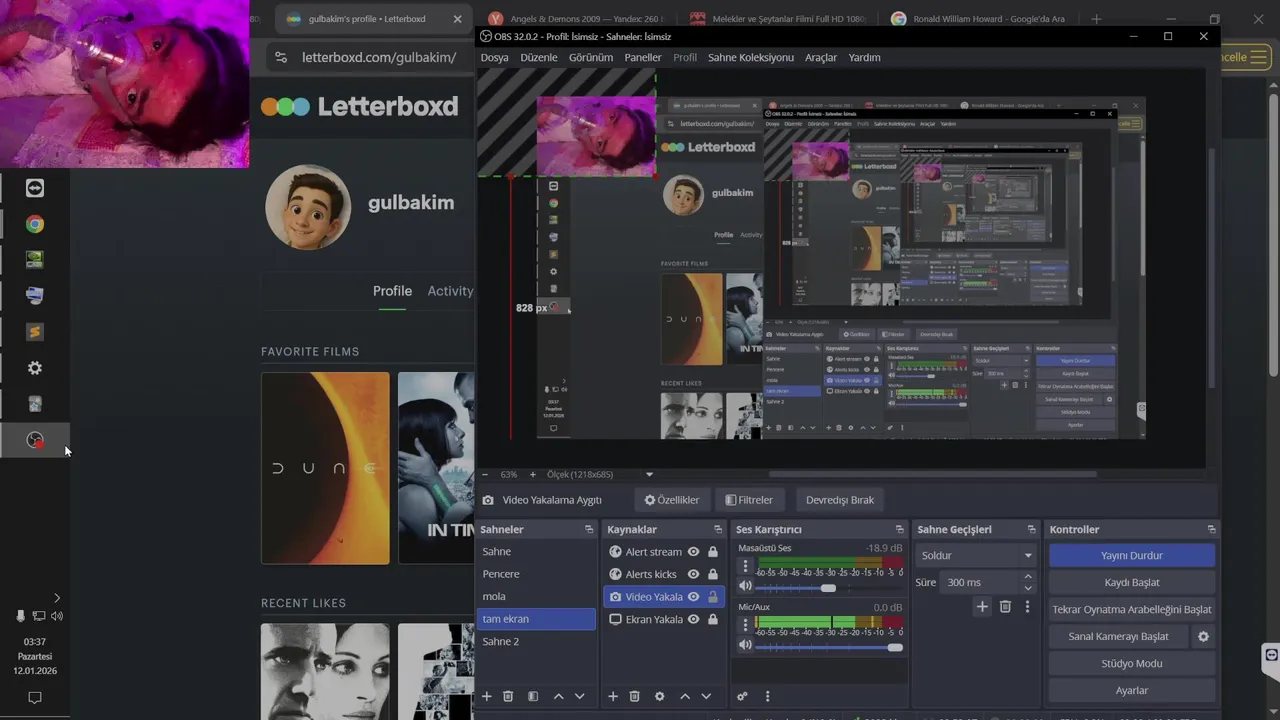Undock the Kontroller panel icon
1280x720 pixels.
coord(1211,529)
